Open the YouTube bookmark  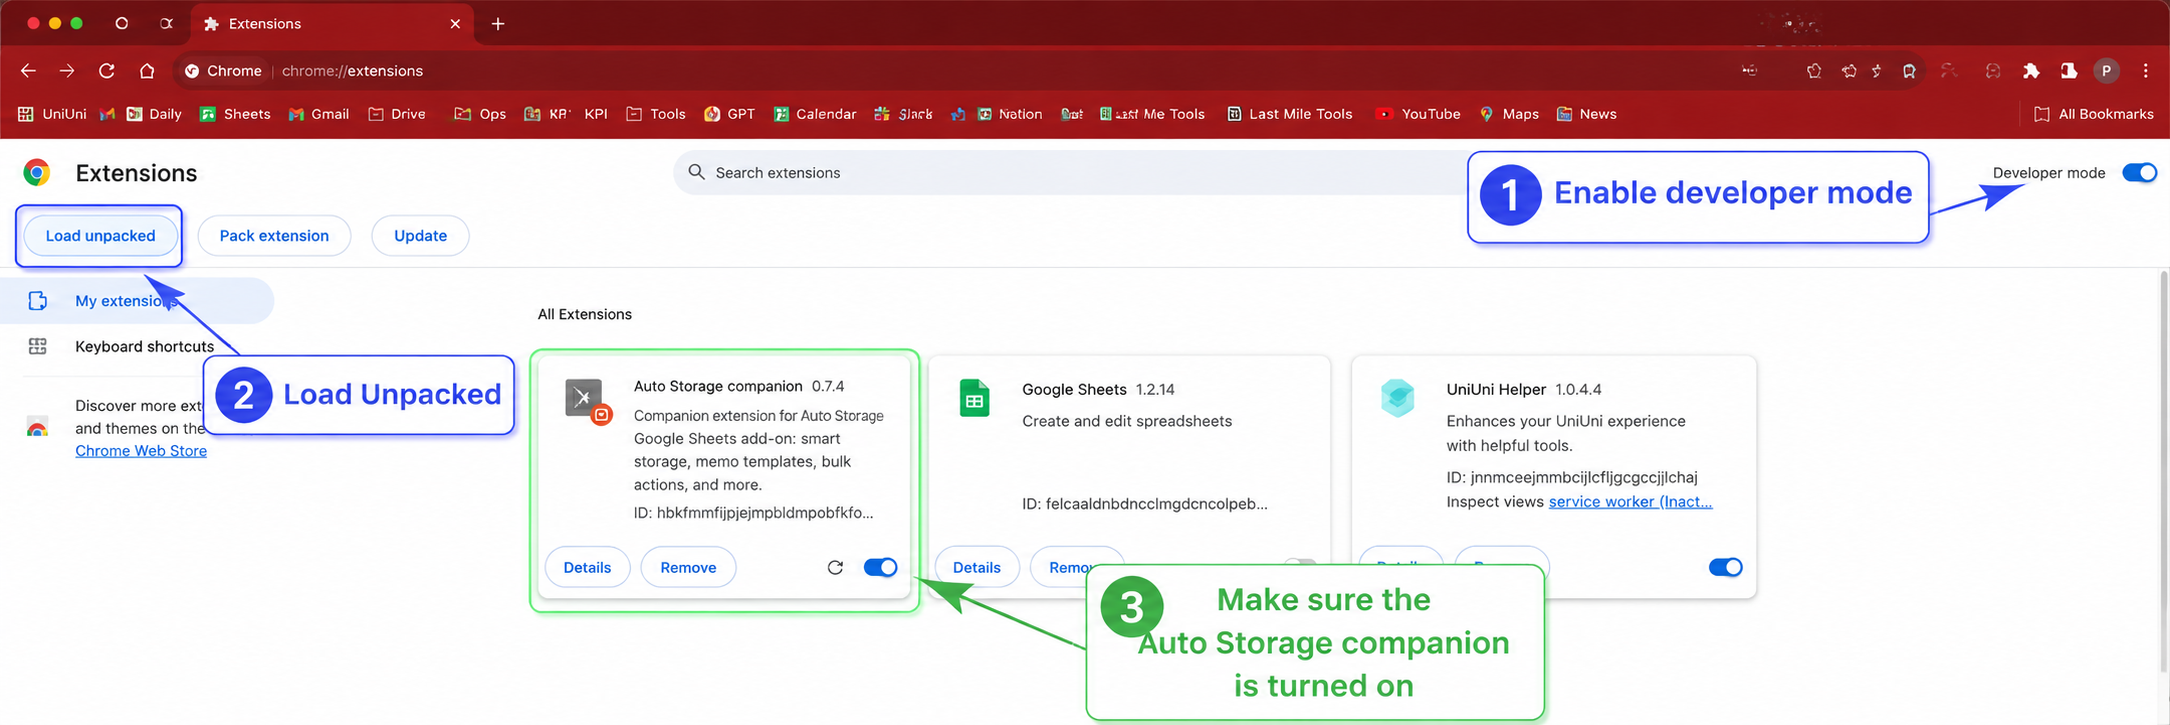(1418, 114)
